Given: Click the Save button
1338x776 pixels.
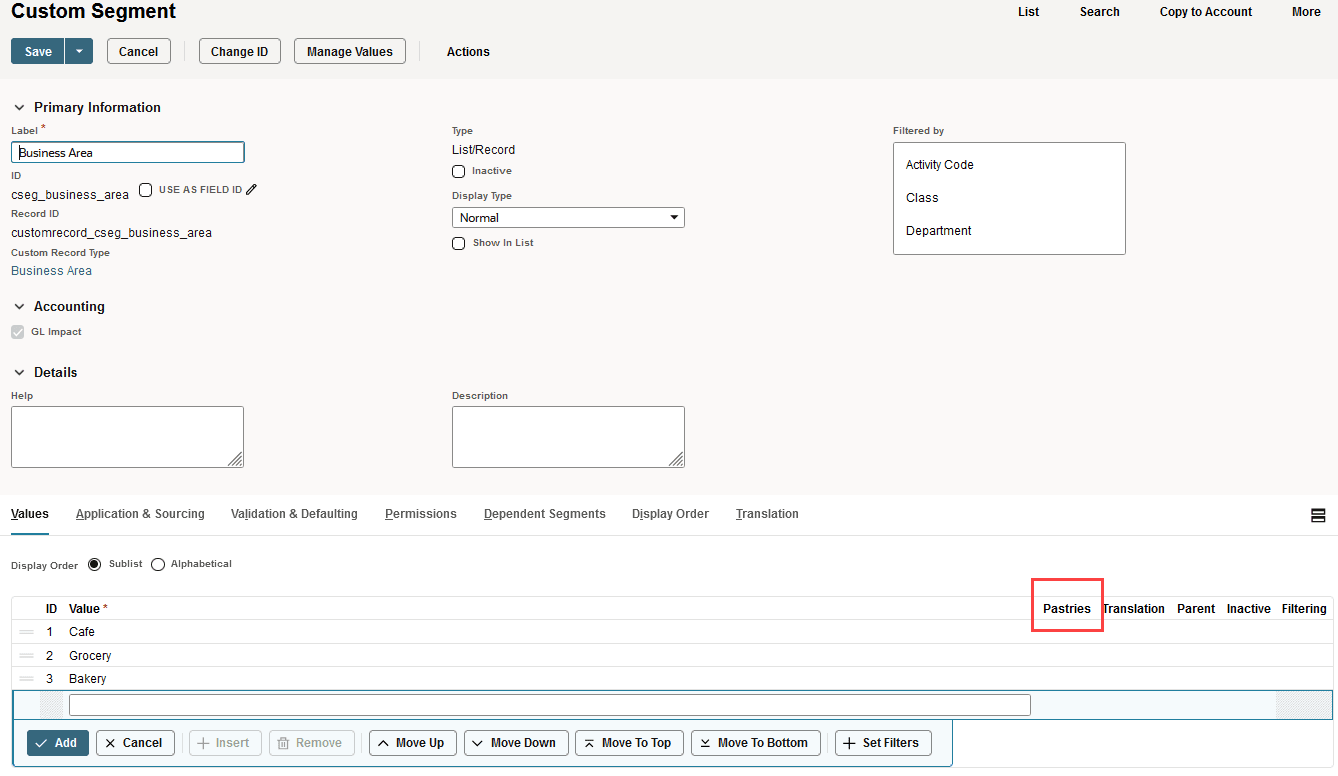Looking at the screenshot, I should click(x=38, y=52).
